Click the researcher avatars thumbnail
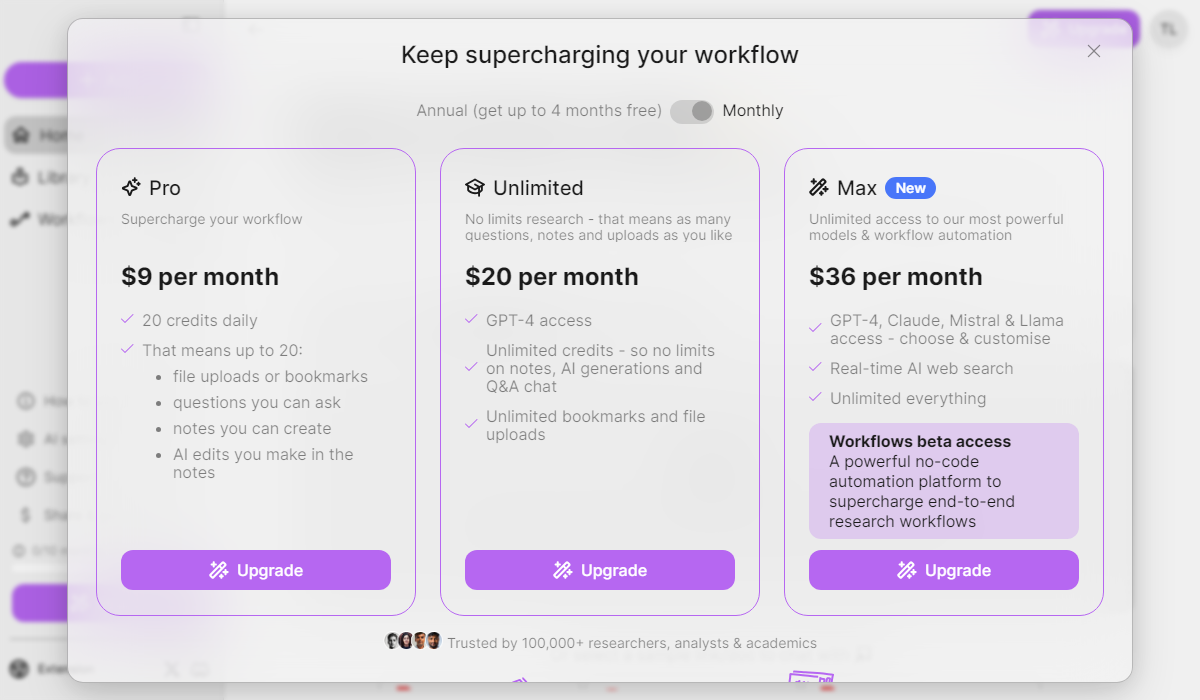This screenshot has width=1200, height=700. click(413, 642)
